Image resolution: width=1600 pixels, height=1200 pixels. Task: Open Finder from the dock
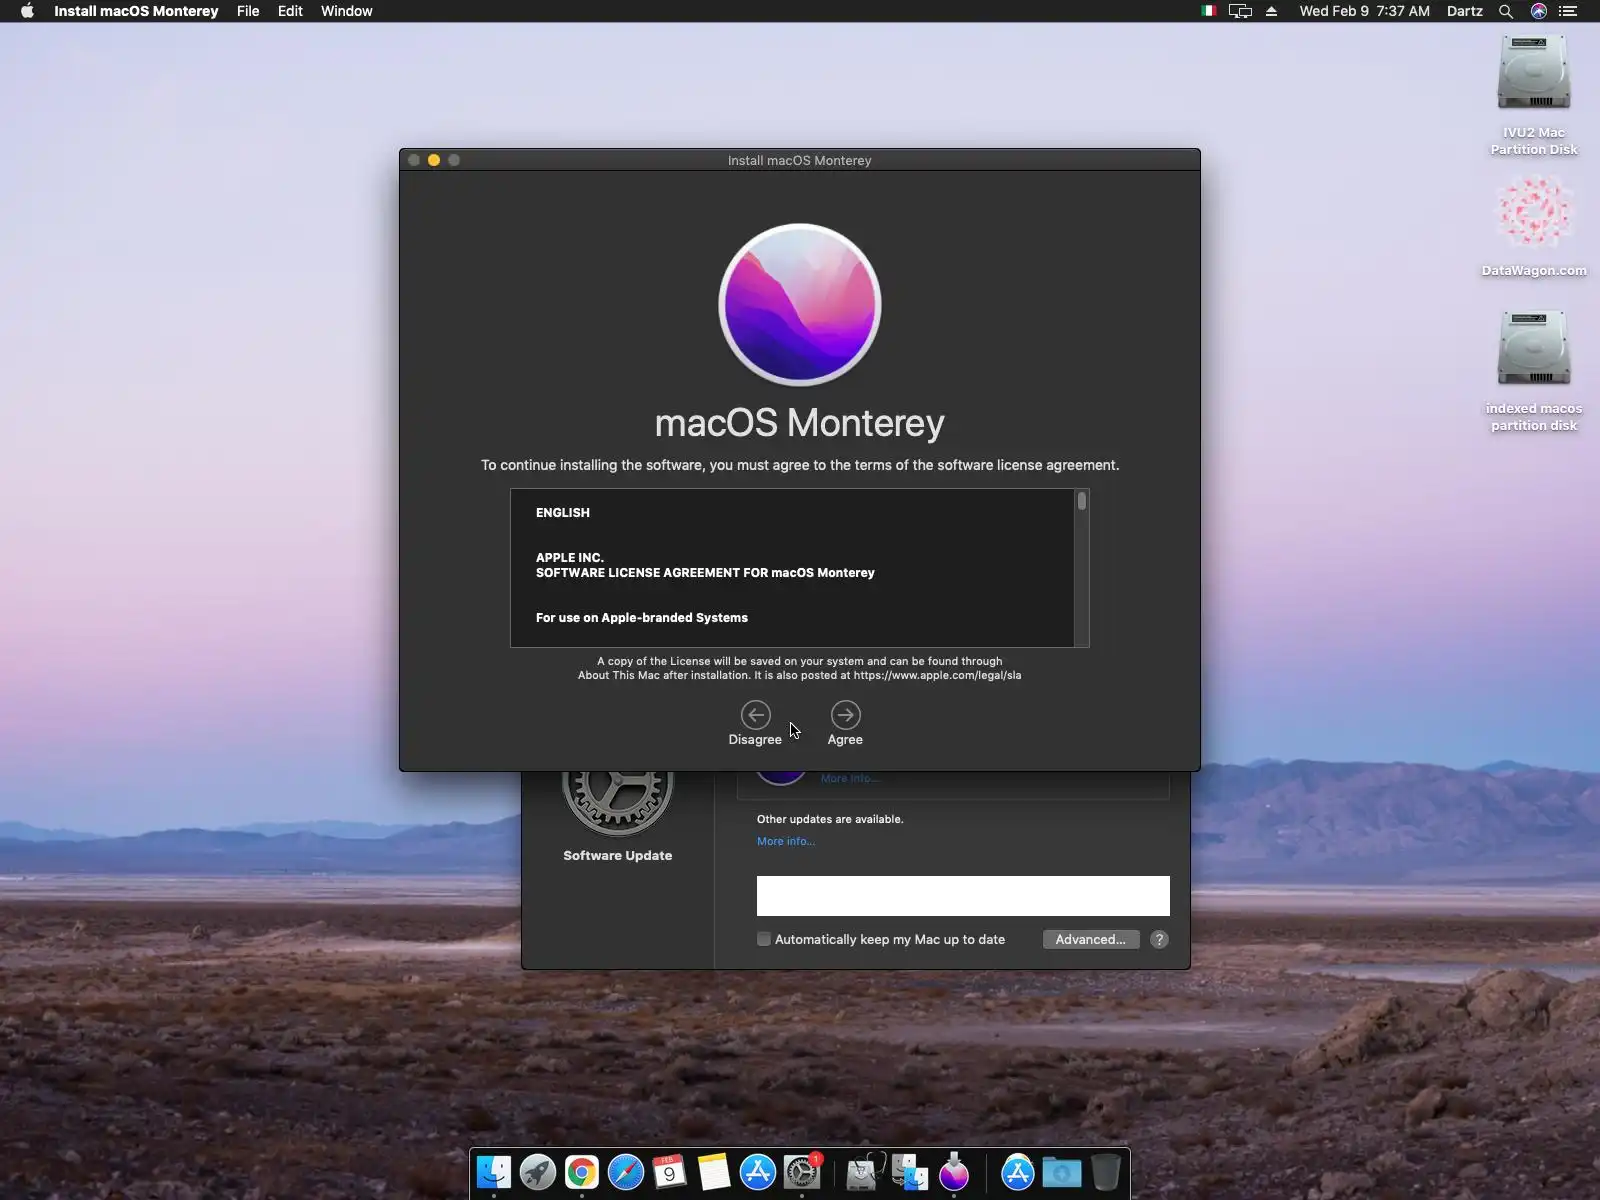tap(494, 1172)
